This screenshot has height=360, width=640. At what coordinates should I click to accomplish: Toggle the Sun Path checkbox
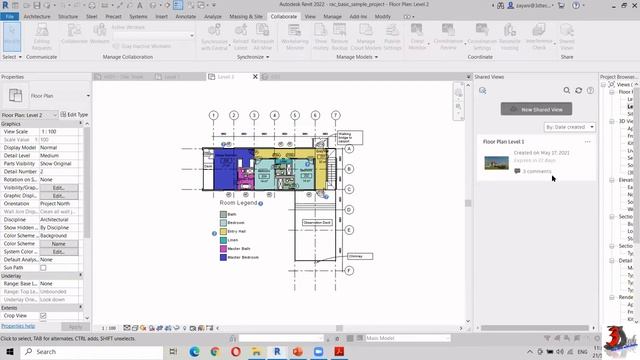click(x=43, y=268)
